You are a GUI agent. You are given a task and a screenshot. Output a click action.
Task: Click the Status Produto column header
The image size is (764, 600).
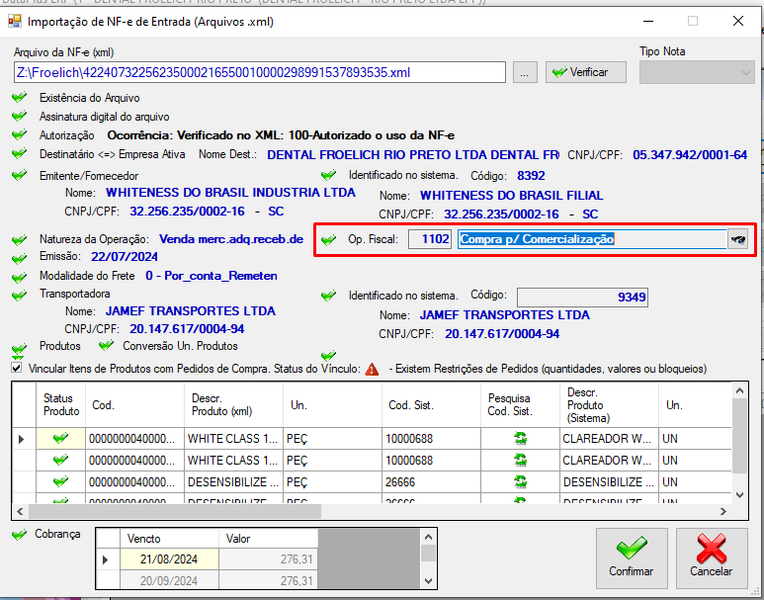pos(61,405)
